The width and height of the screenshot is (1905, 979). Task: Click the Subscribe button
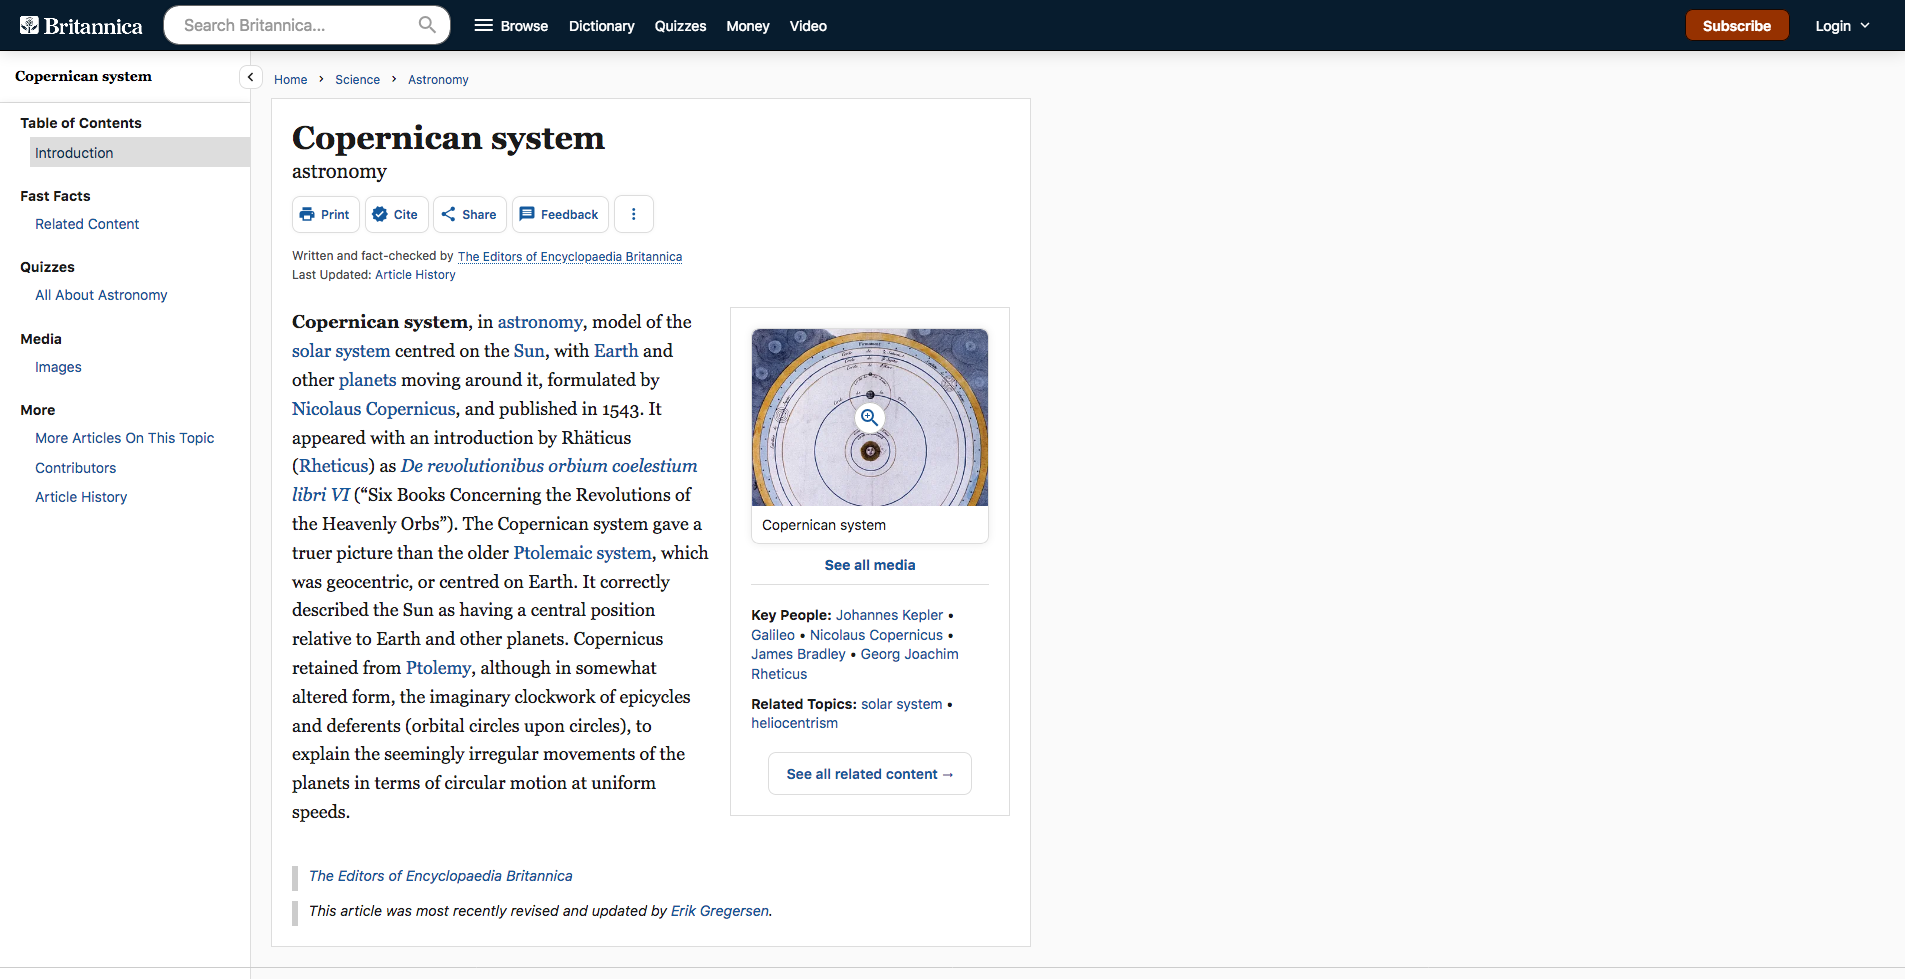coord(1736,26)
